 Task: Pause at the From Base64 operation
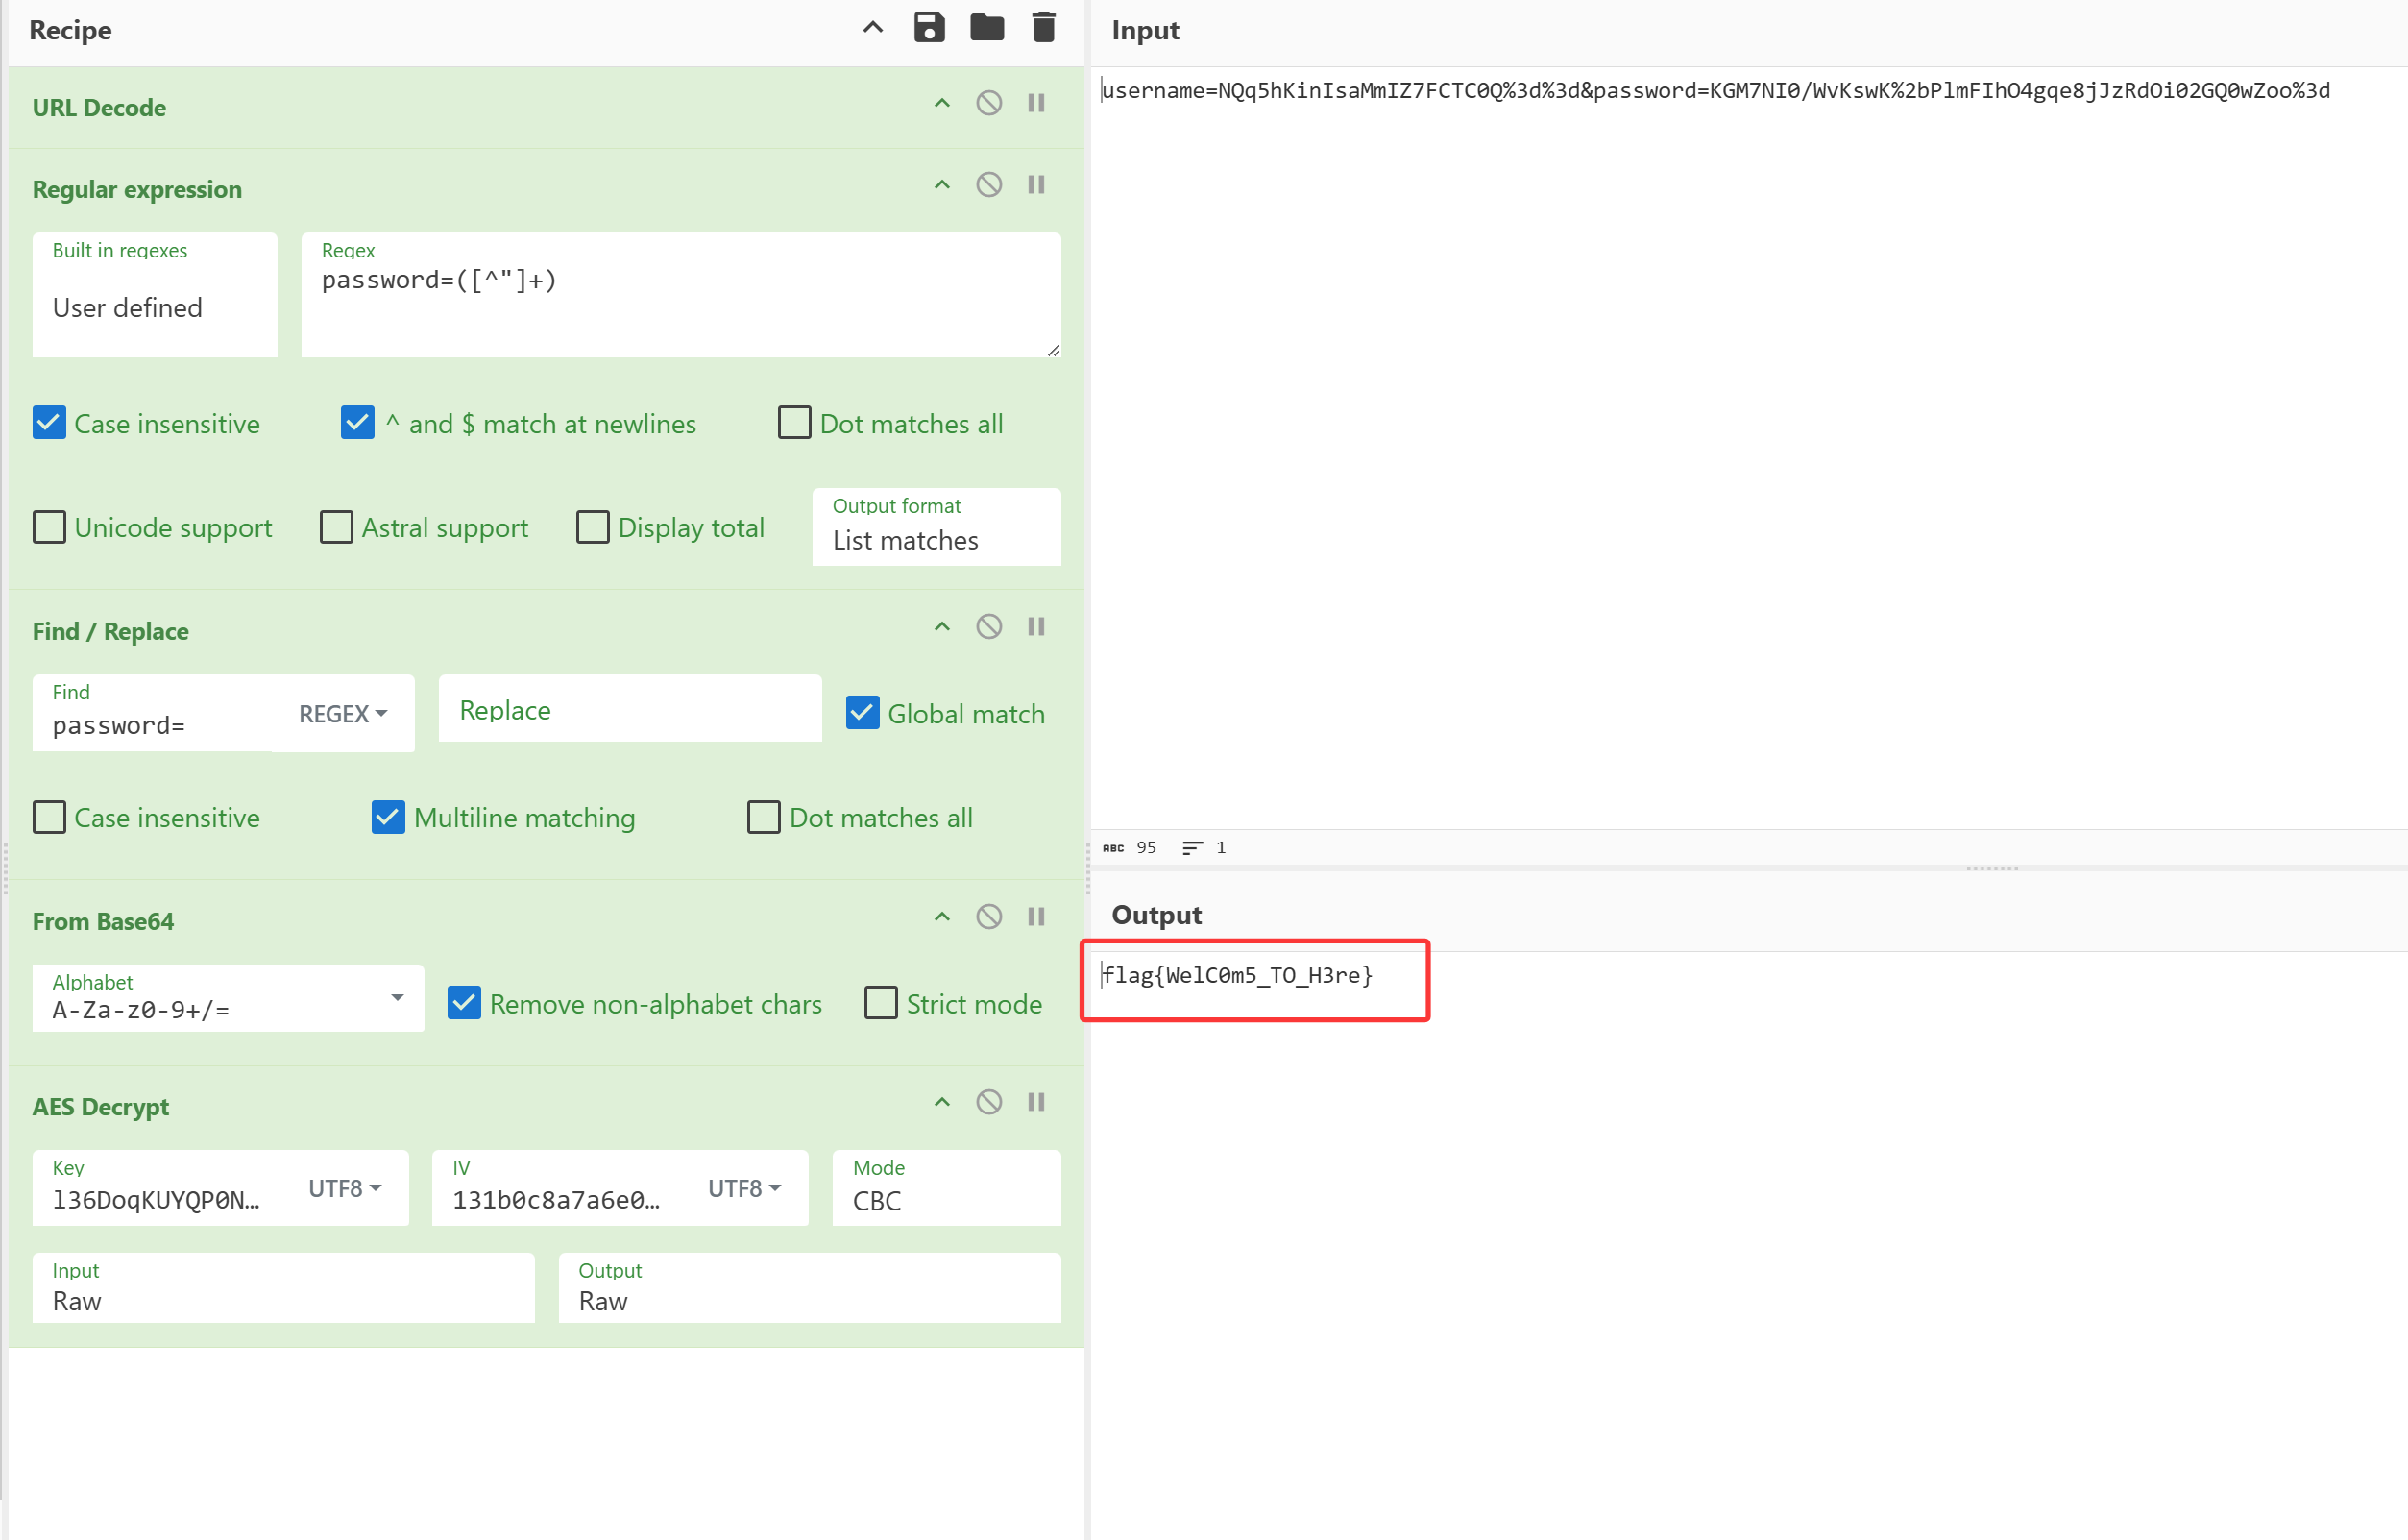pos(1036,917)
